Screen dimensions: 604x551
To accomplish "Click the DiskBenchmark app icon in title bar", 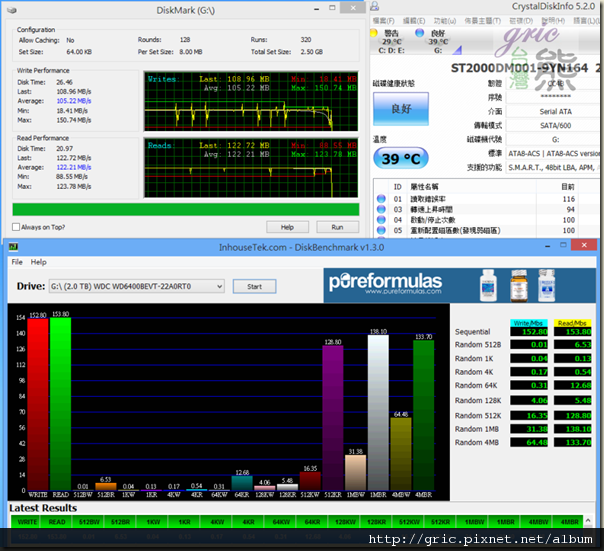I will pyautogui.click(x=12, y=247).
